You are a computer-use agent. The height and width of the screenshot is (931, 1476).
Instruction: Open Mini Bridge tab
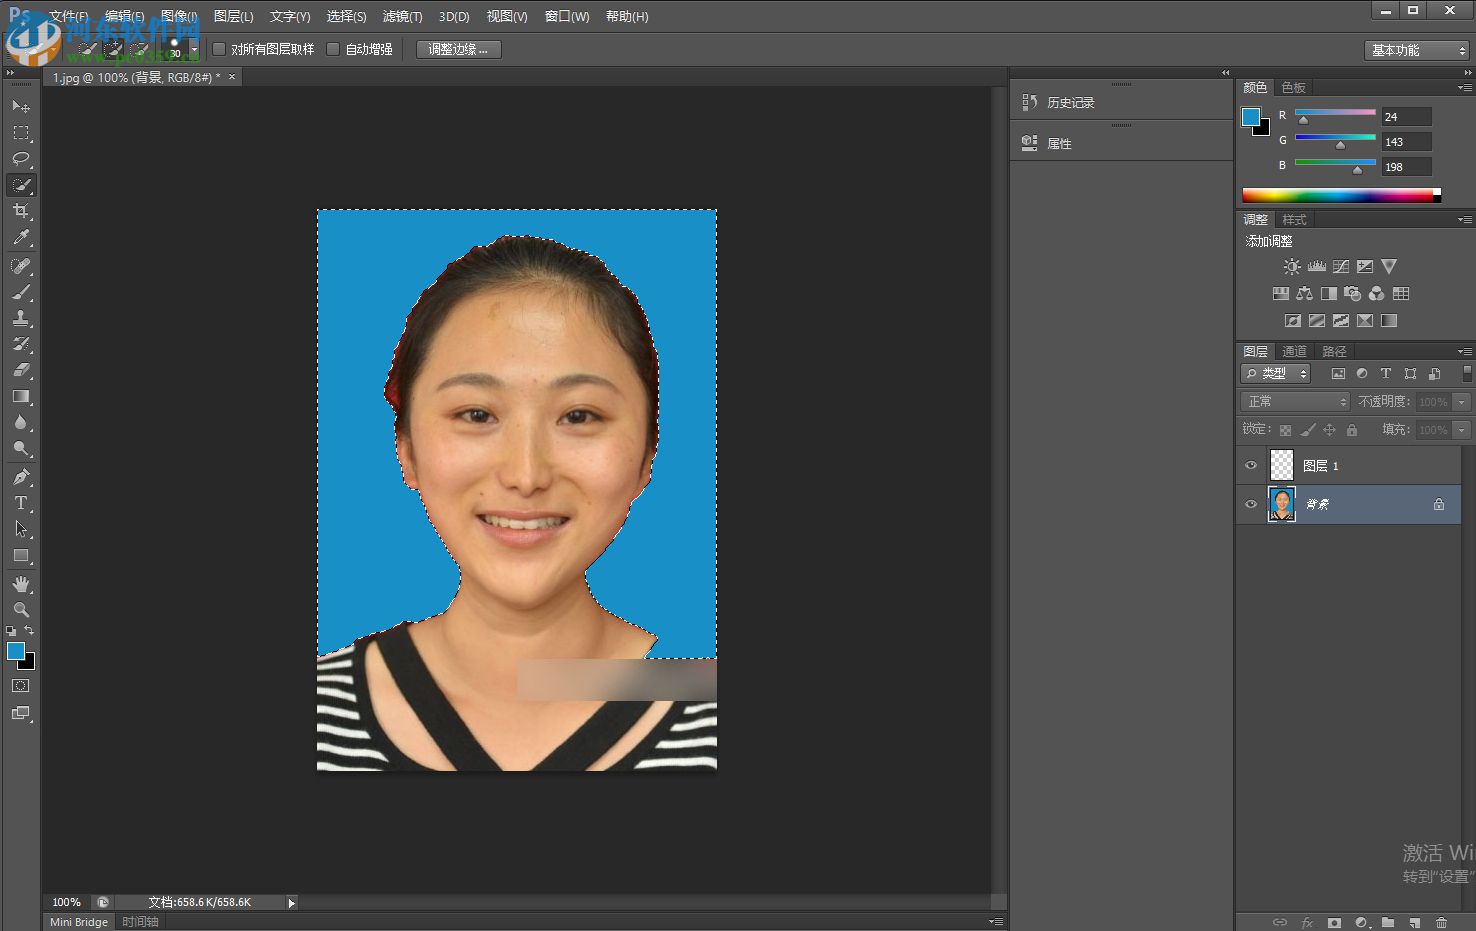coord(79,922)
